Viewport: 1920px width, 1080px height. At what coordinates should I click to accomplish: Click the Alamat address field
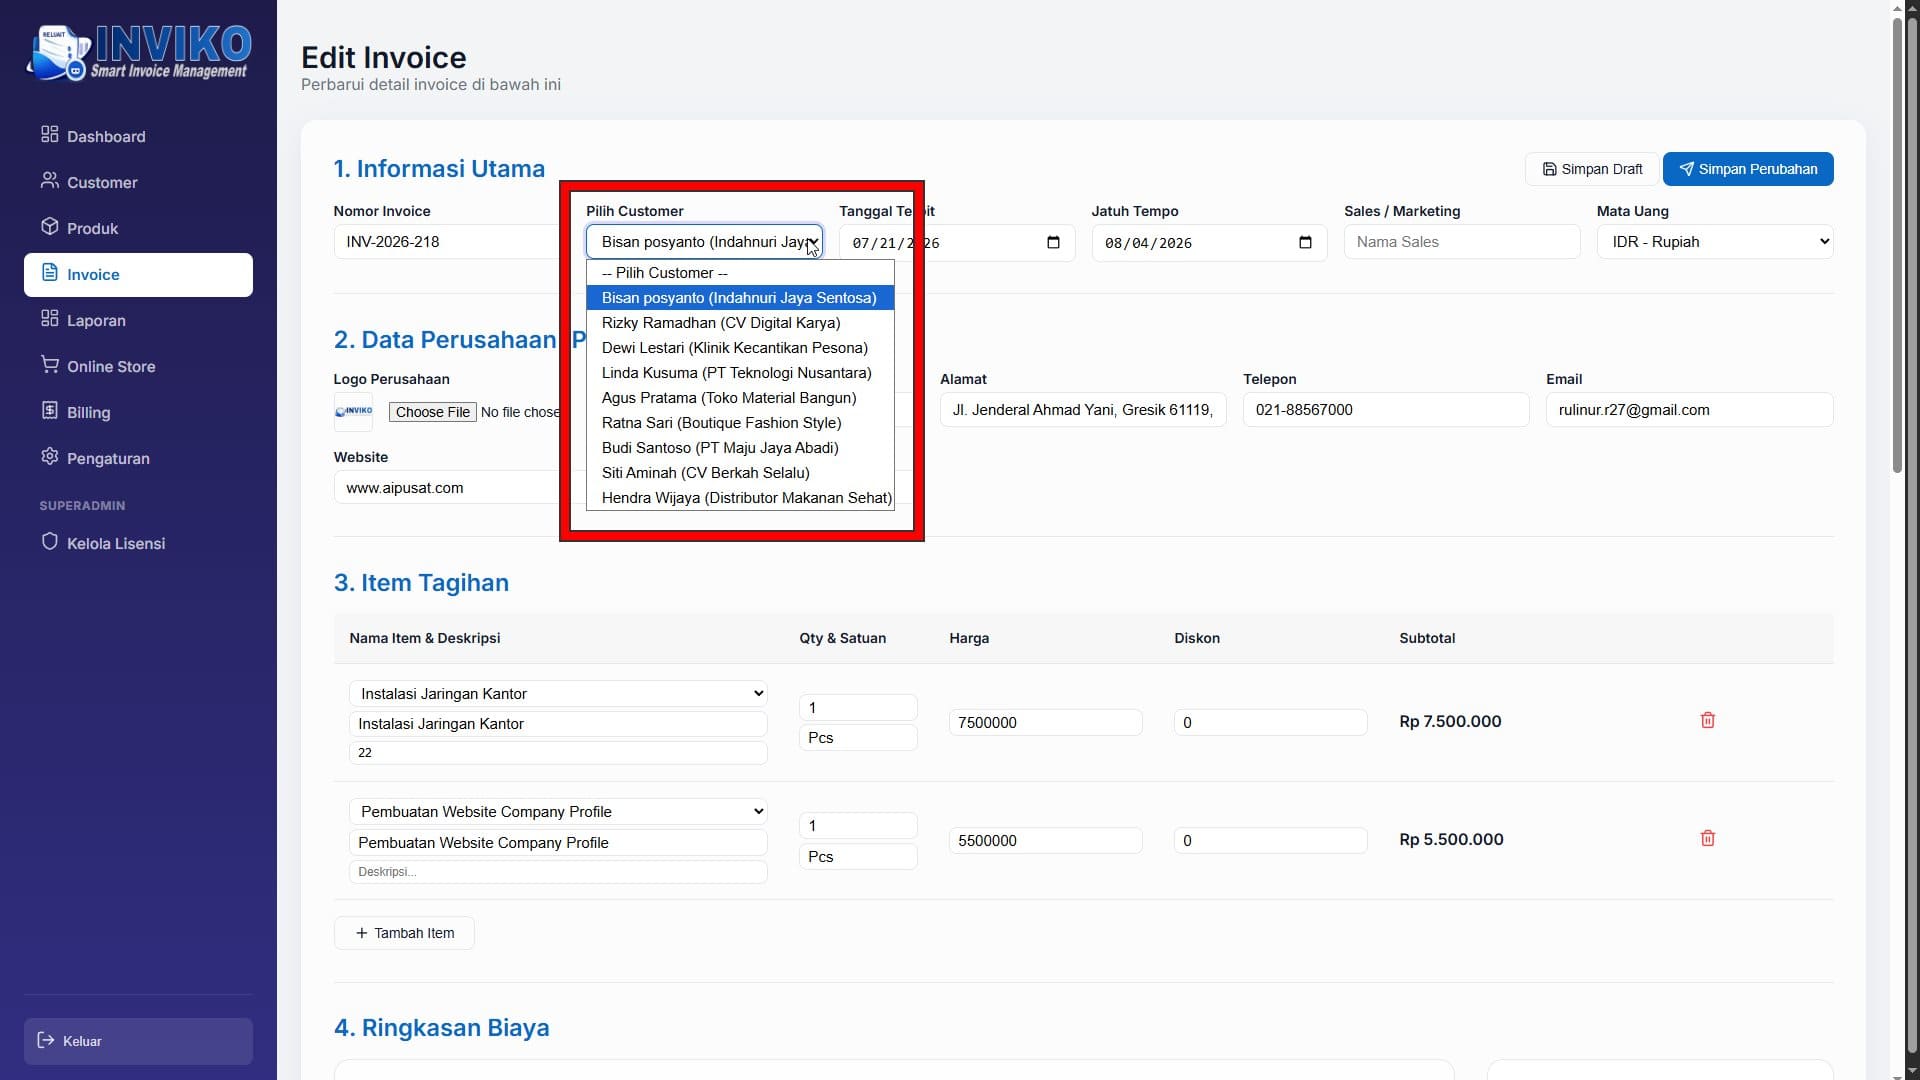(1083, 410)
